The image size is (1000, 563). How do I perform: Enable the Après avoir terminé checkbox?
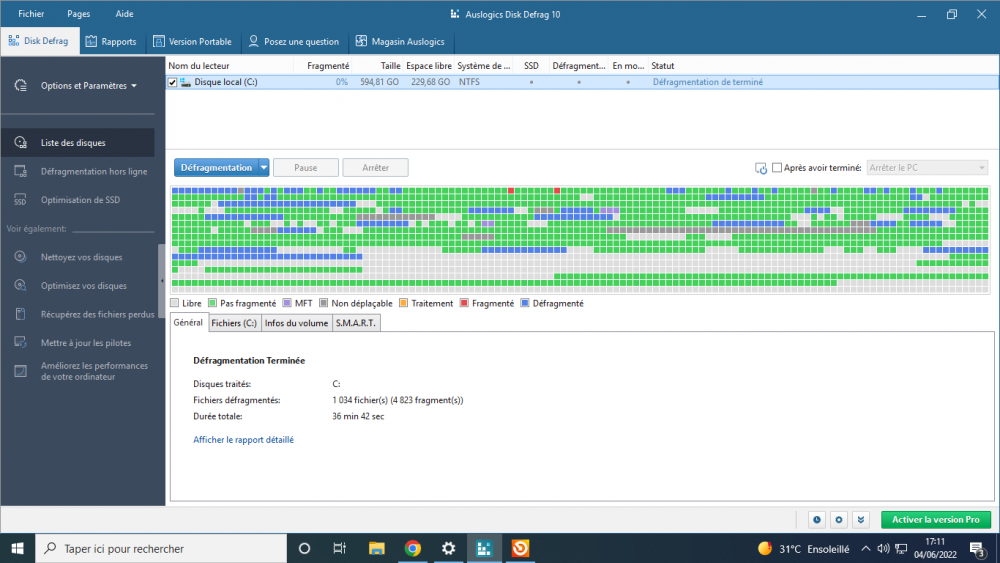click(x=777, y=168)
